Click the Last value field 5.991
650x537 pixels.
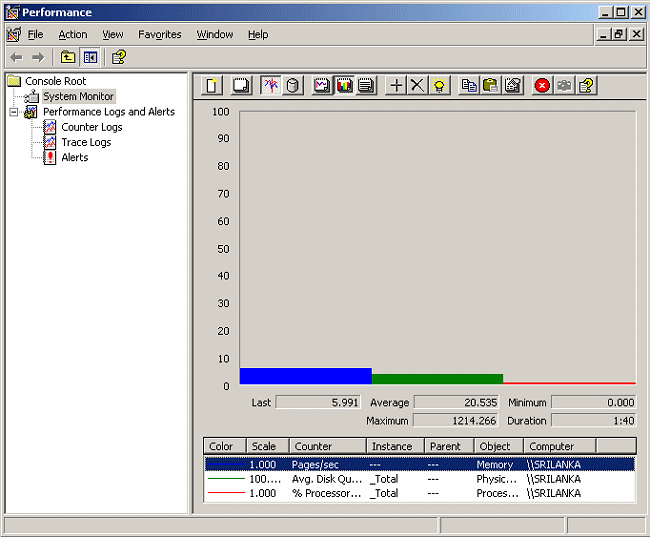tap(318, 402)
